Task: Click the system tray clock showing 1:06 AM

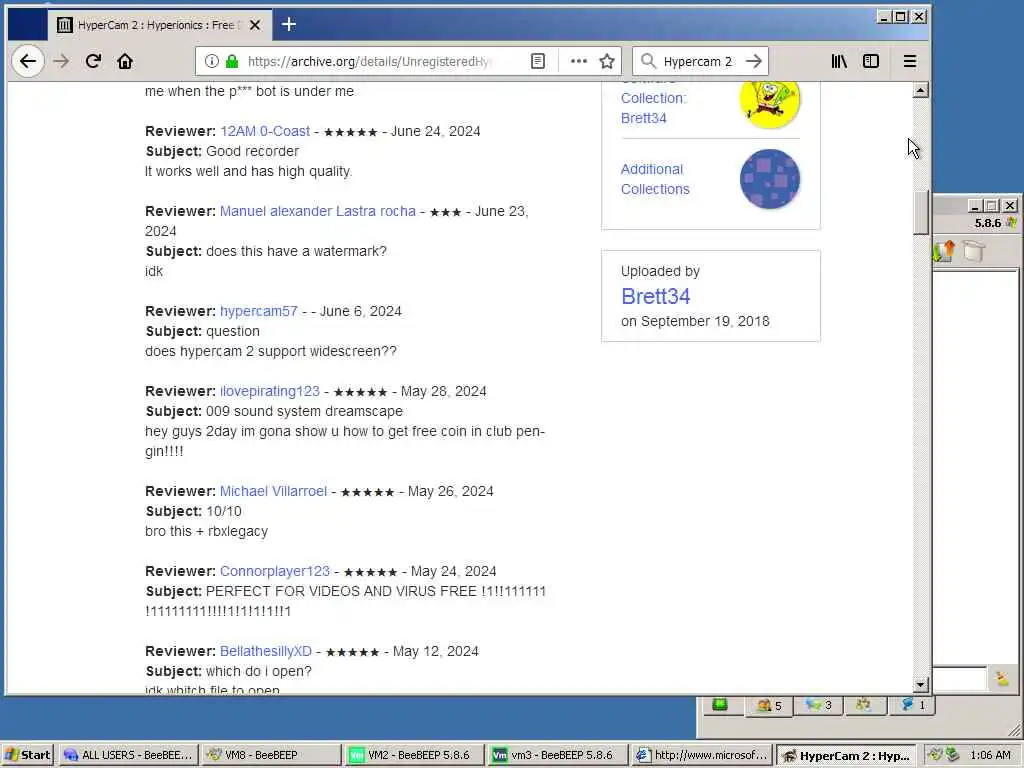Action: pos(990,755)
